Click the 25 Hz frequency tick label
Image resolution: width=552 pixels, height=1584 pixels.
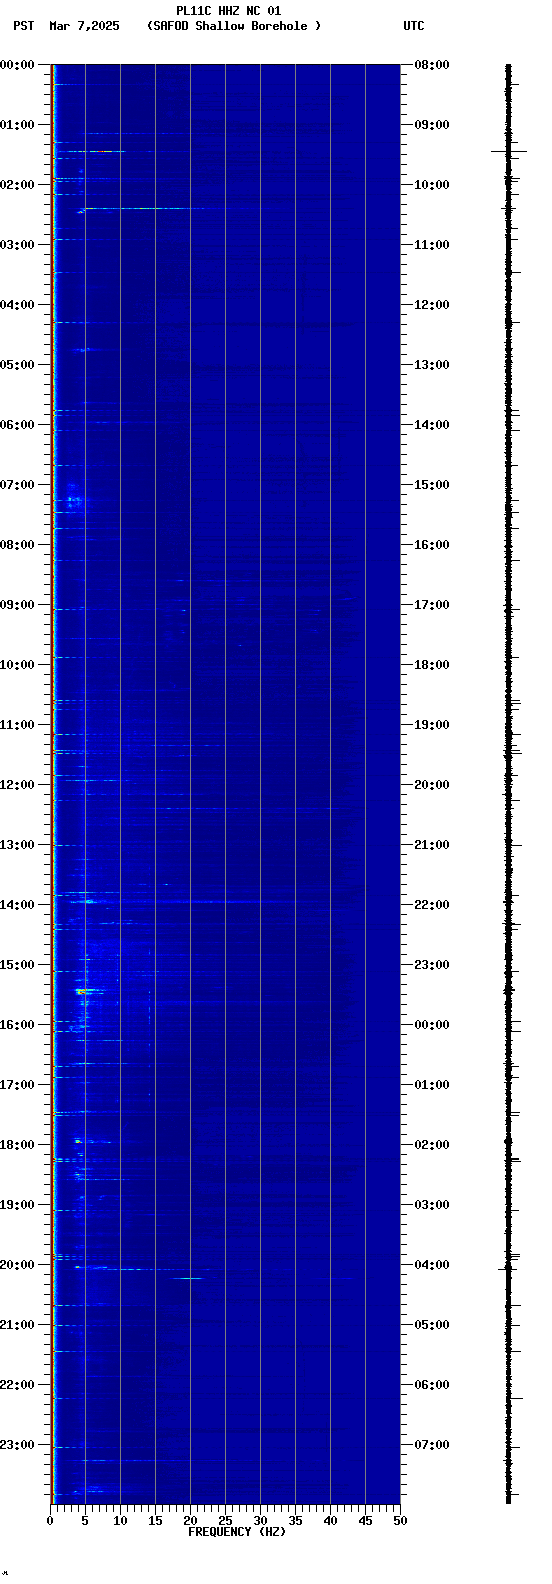pos(225,1521)
